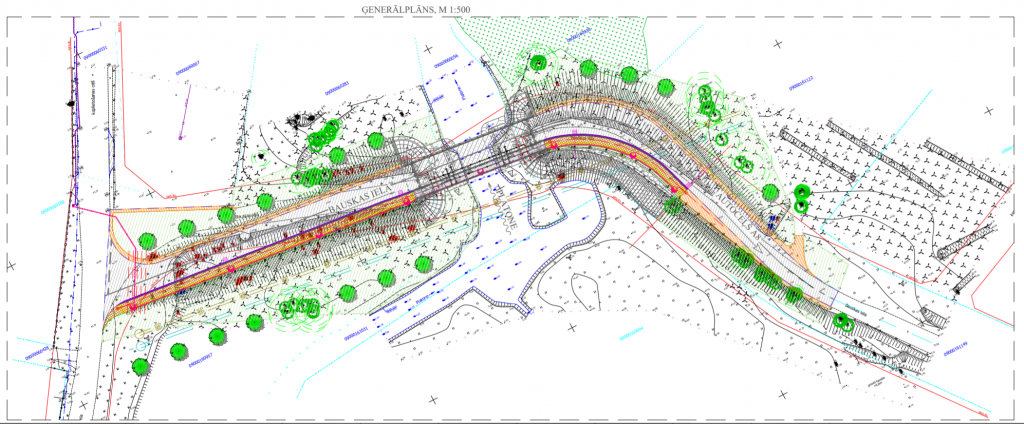Select the paired green trees at far right
The width and height of the screenshot is (1024, 424).
point(801,198)
